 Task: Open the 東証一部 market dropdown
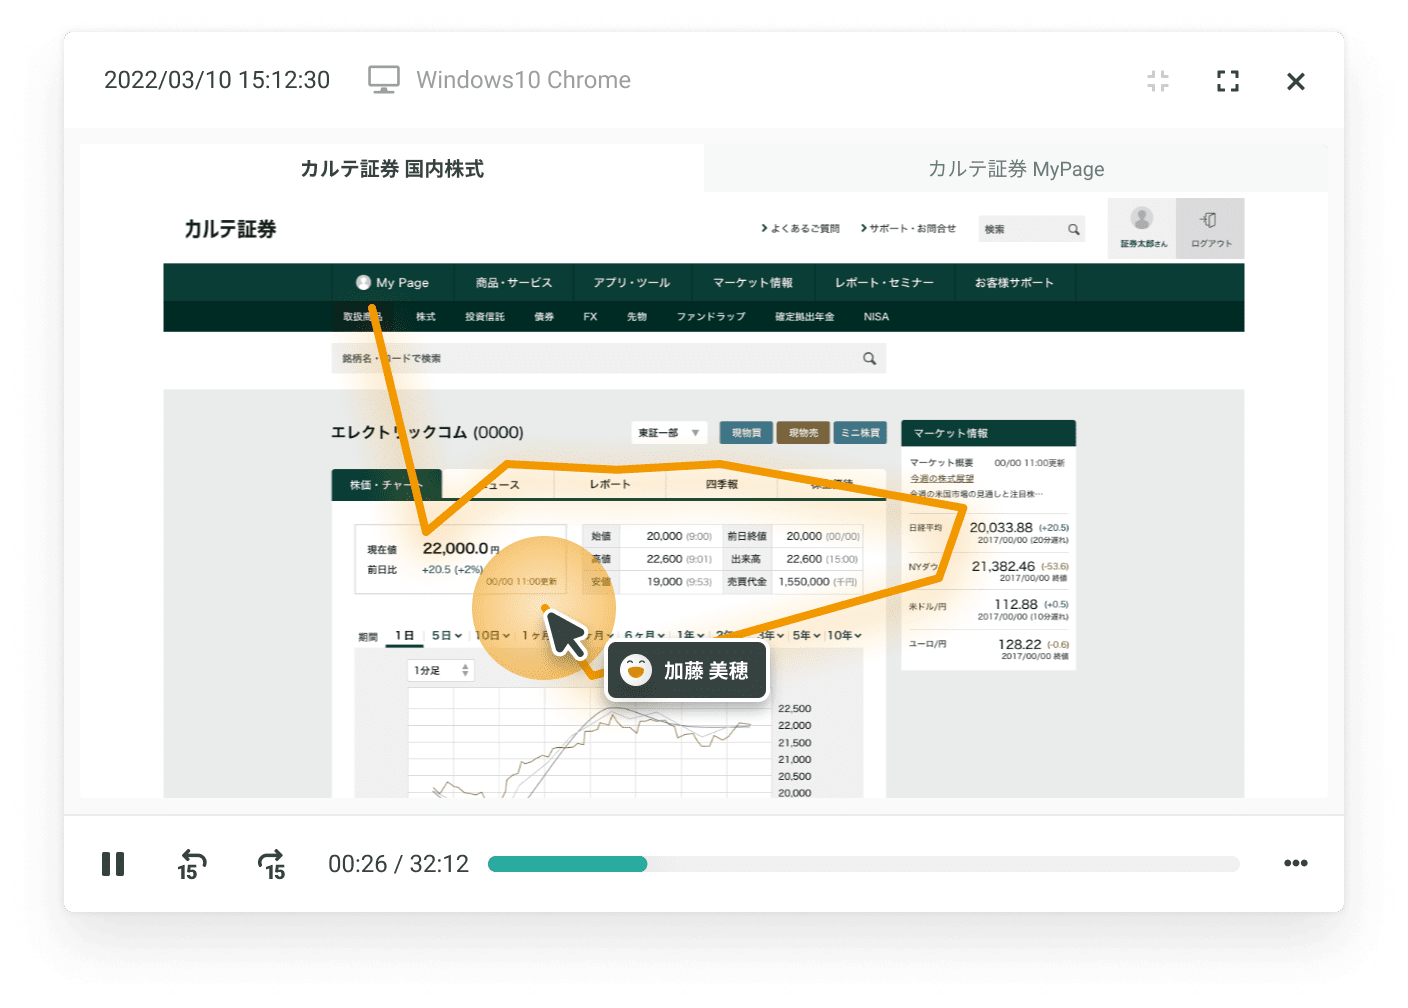click(669, 433)
